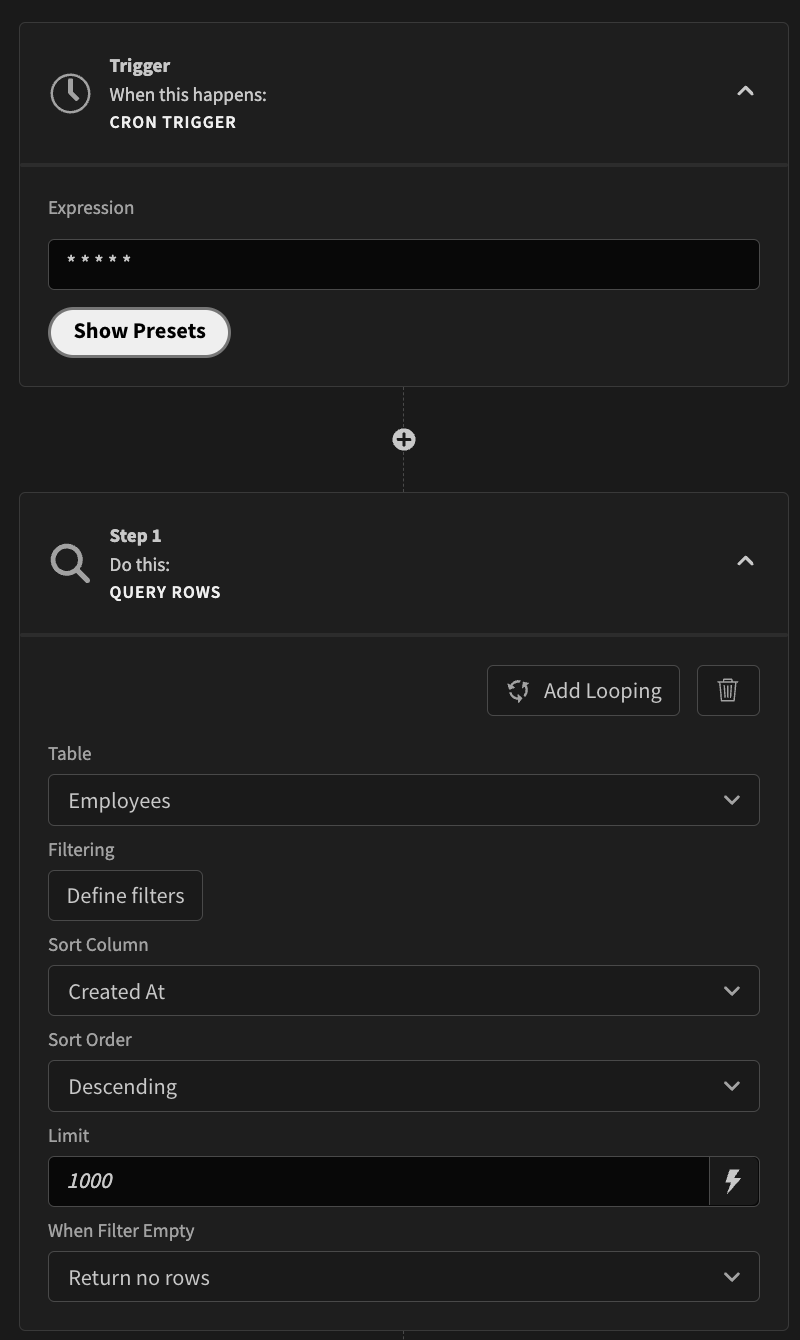Viewport: 800px width, 1340px height.
Task: Click the clock icon in the Trigger card
Action: [x=69, y=93]
